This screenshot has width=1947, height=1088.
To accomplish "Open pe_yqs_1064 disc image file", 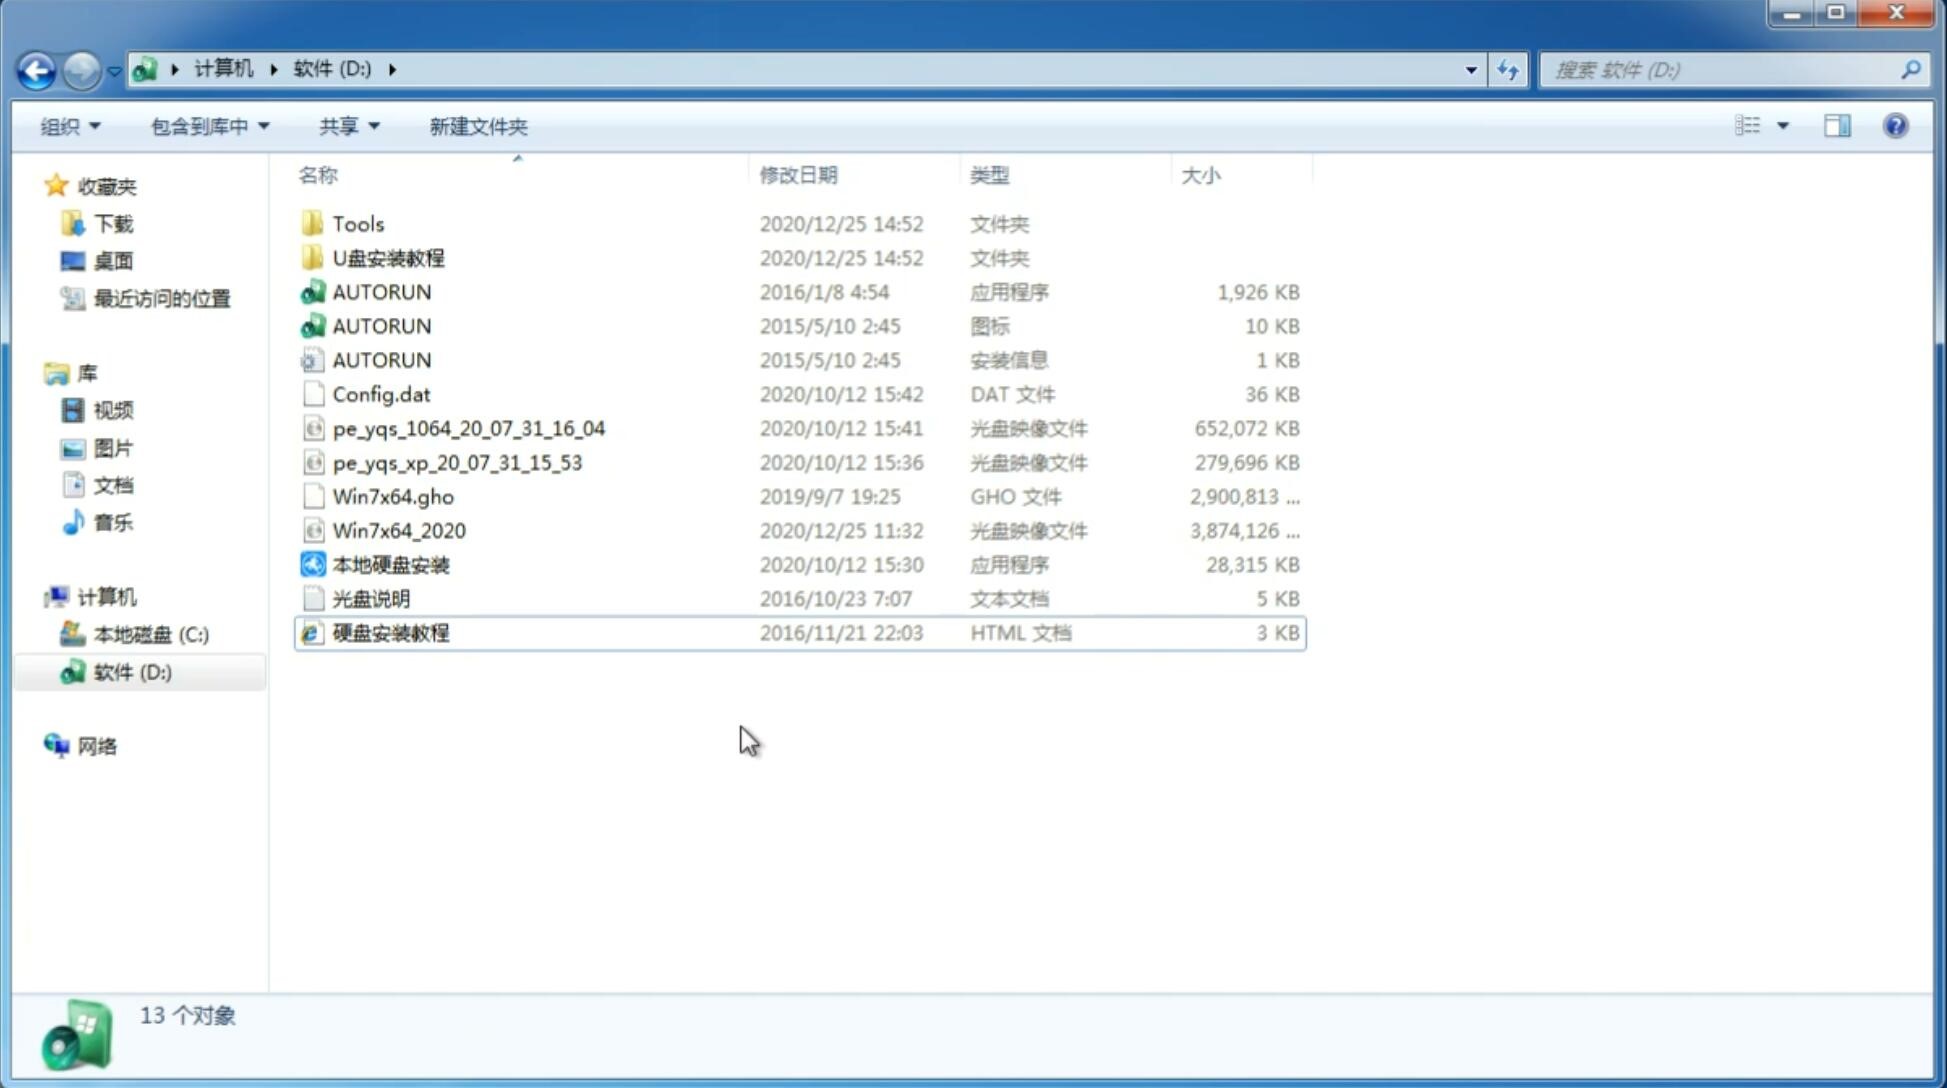I will click(x=469, y=428).
